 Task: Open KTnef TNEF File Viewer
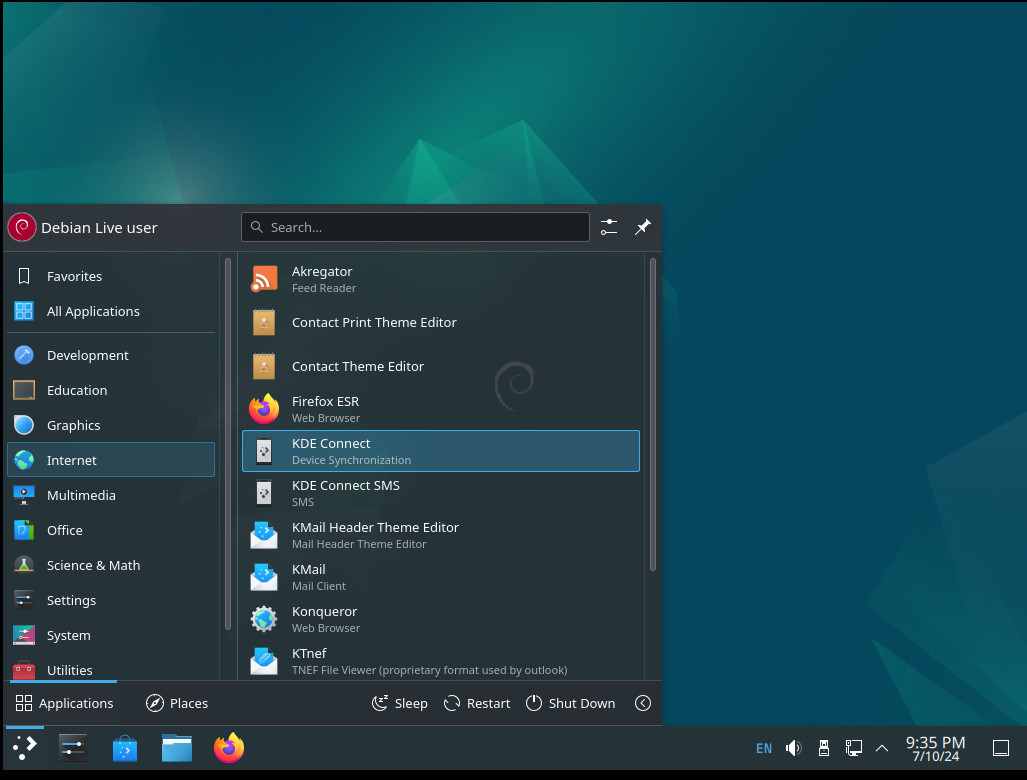tap(441, 661)
